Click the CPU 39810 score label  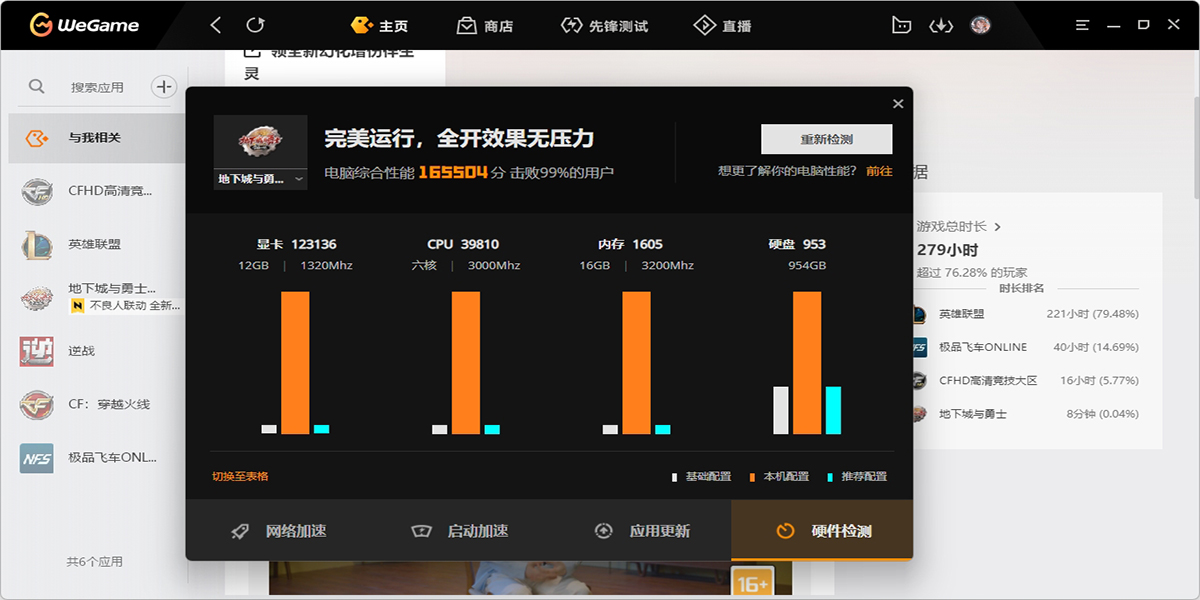pos(463,244)
